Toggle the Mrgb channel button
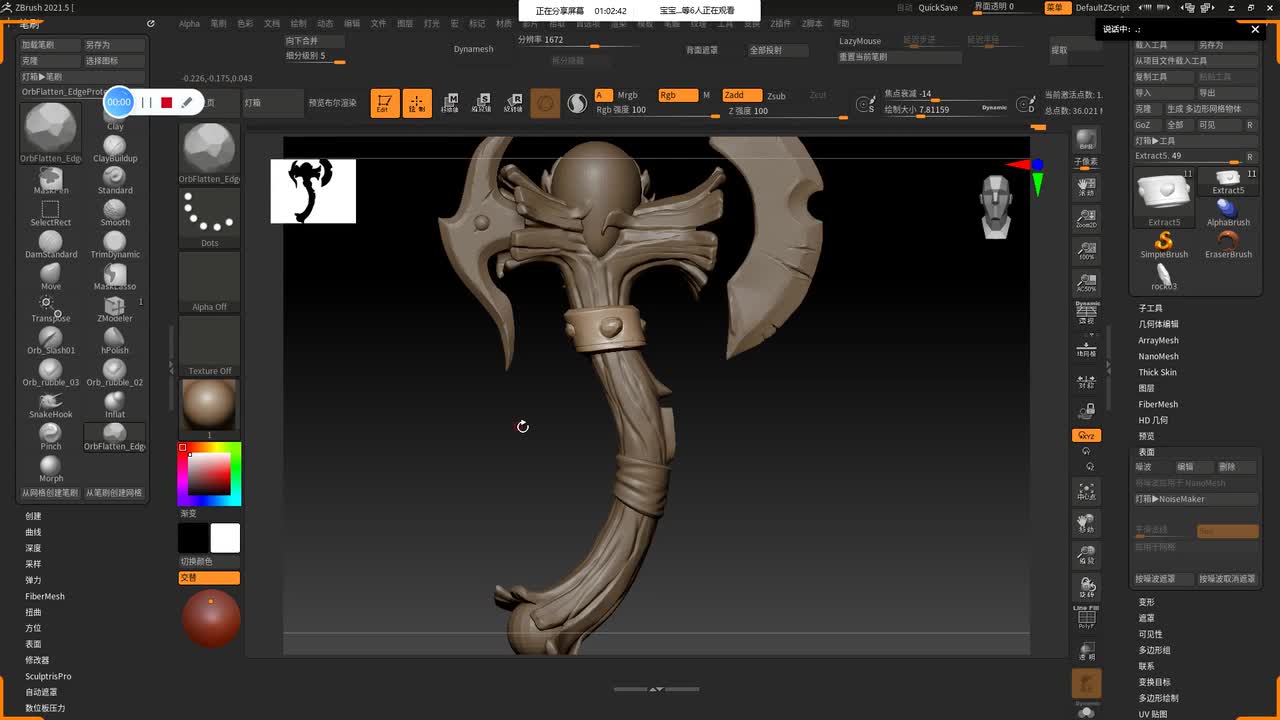 click(x=627, y=95)
